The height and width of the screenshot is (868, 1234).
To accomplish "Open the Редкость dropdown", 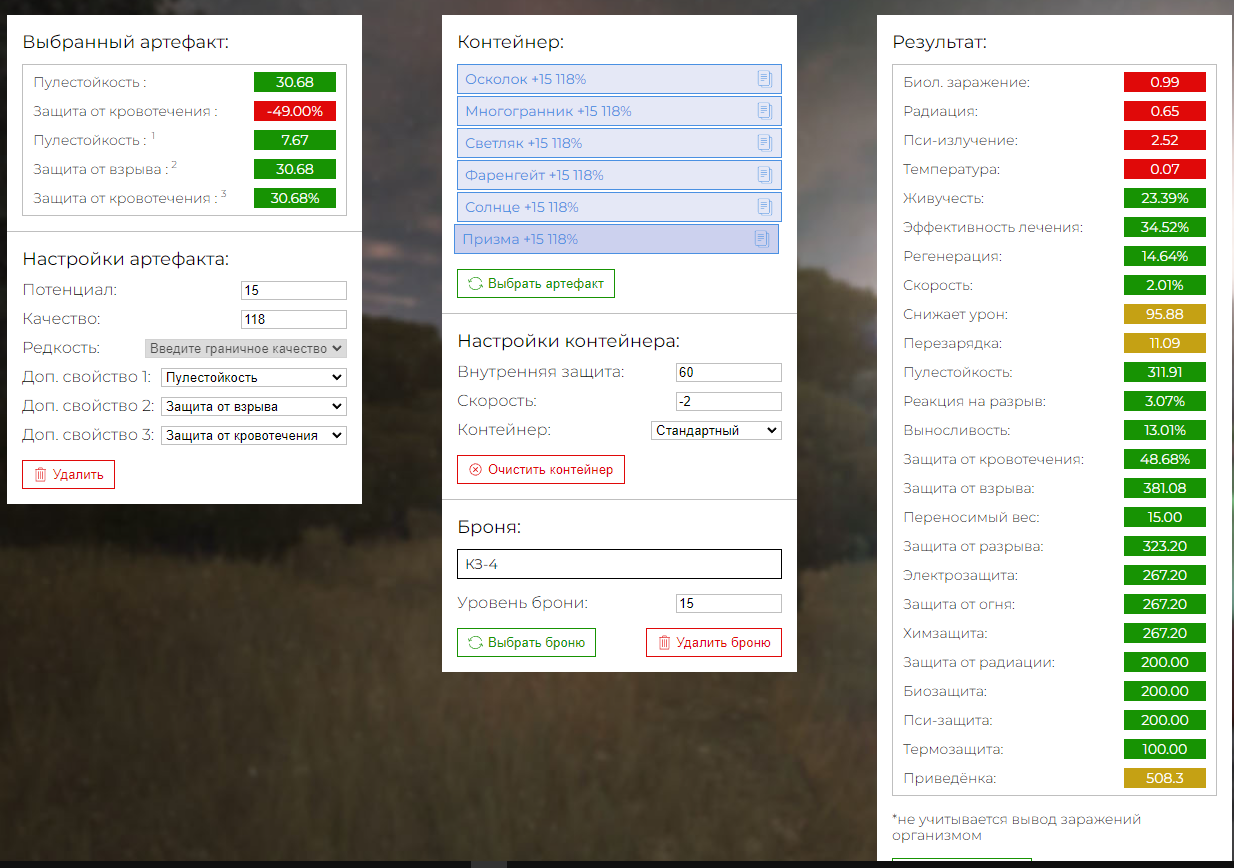I will (246, 349).
